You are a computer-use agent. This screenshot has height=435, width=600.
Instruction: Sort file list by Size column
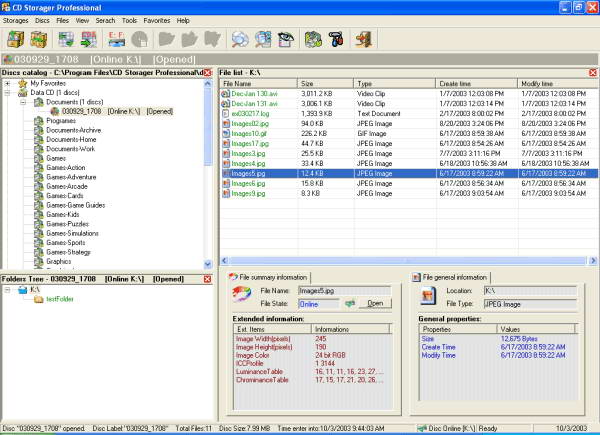pyautogui.click(x=326, y=83)
